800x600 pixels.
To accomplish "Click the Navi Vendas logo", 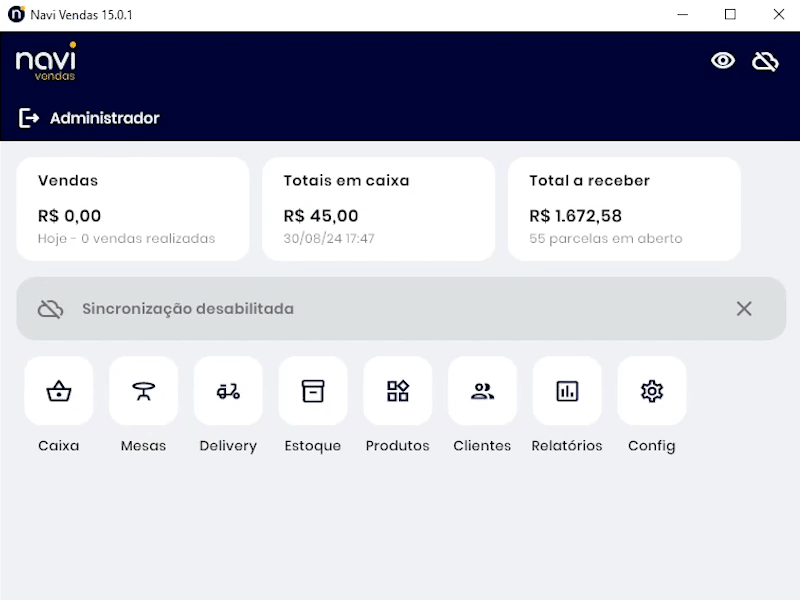I will click(x=46, y=62).
